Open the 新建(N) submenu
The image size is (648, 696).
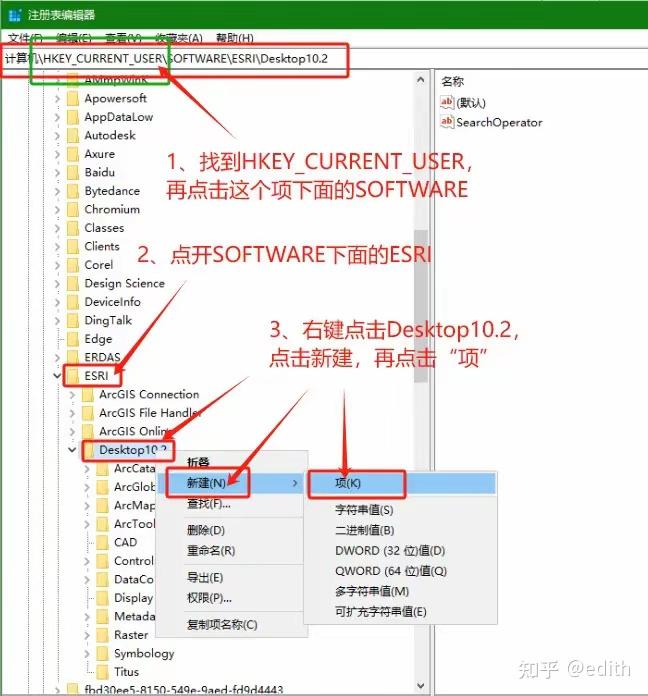233,483
